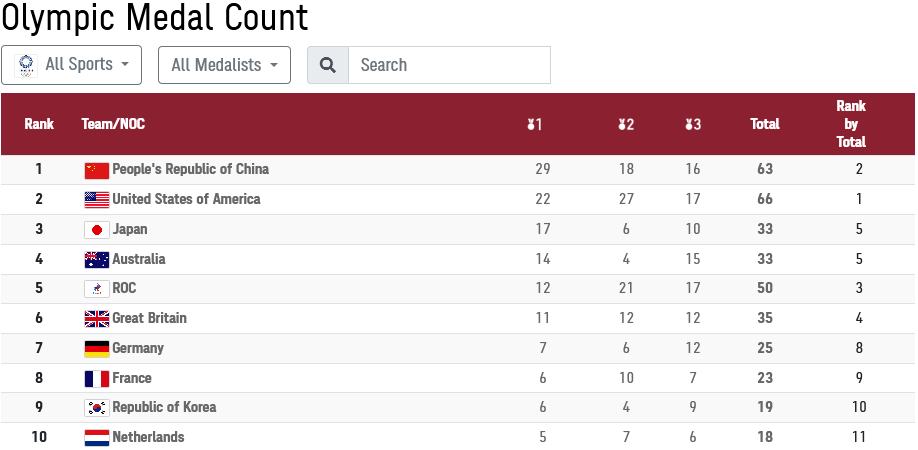Click the gold medal column header icon
Image resolution: width=918 pixels, height=450 pixels.
pos(534,124)
